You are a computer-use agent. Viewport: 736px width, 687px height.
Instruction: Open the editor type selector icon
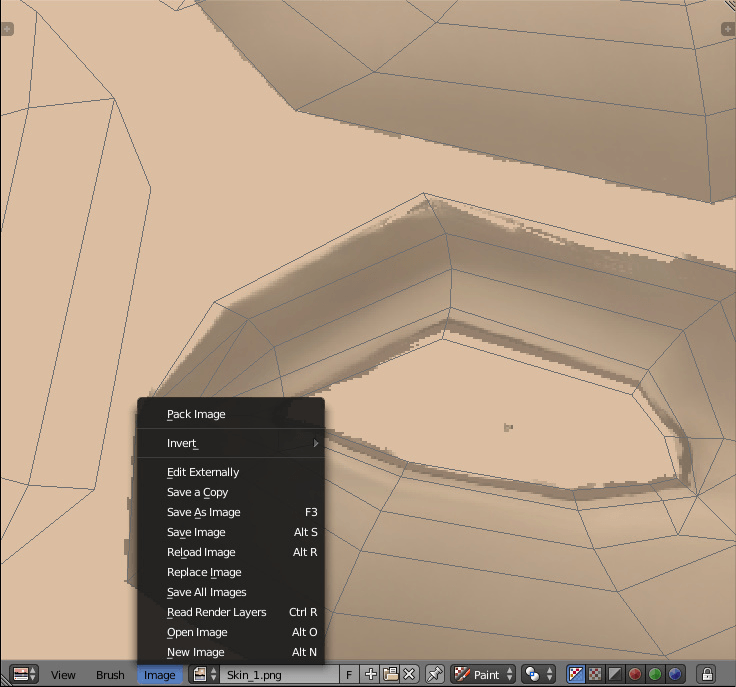[23, 675]
